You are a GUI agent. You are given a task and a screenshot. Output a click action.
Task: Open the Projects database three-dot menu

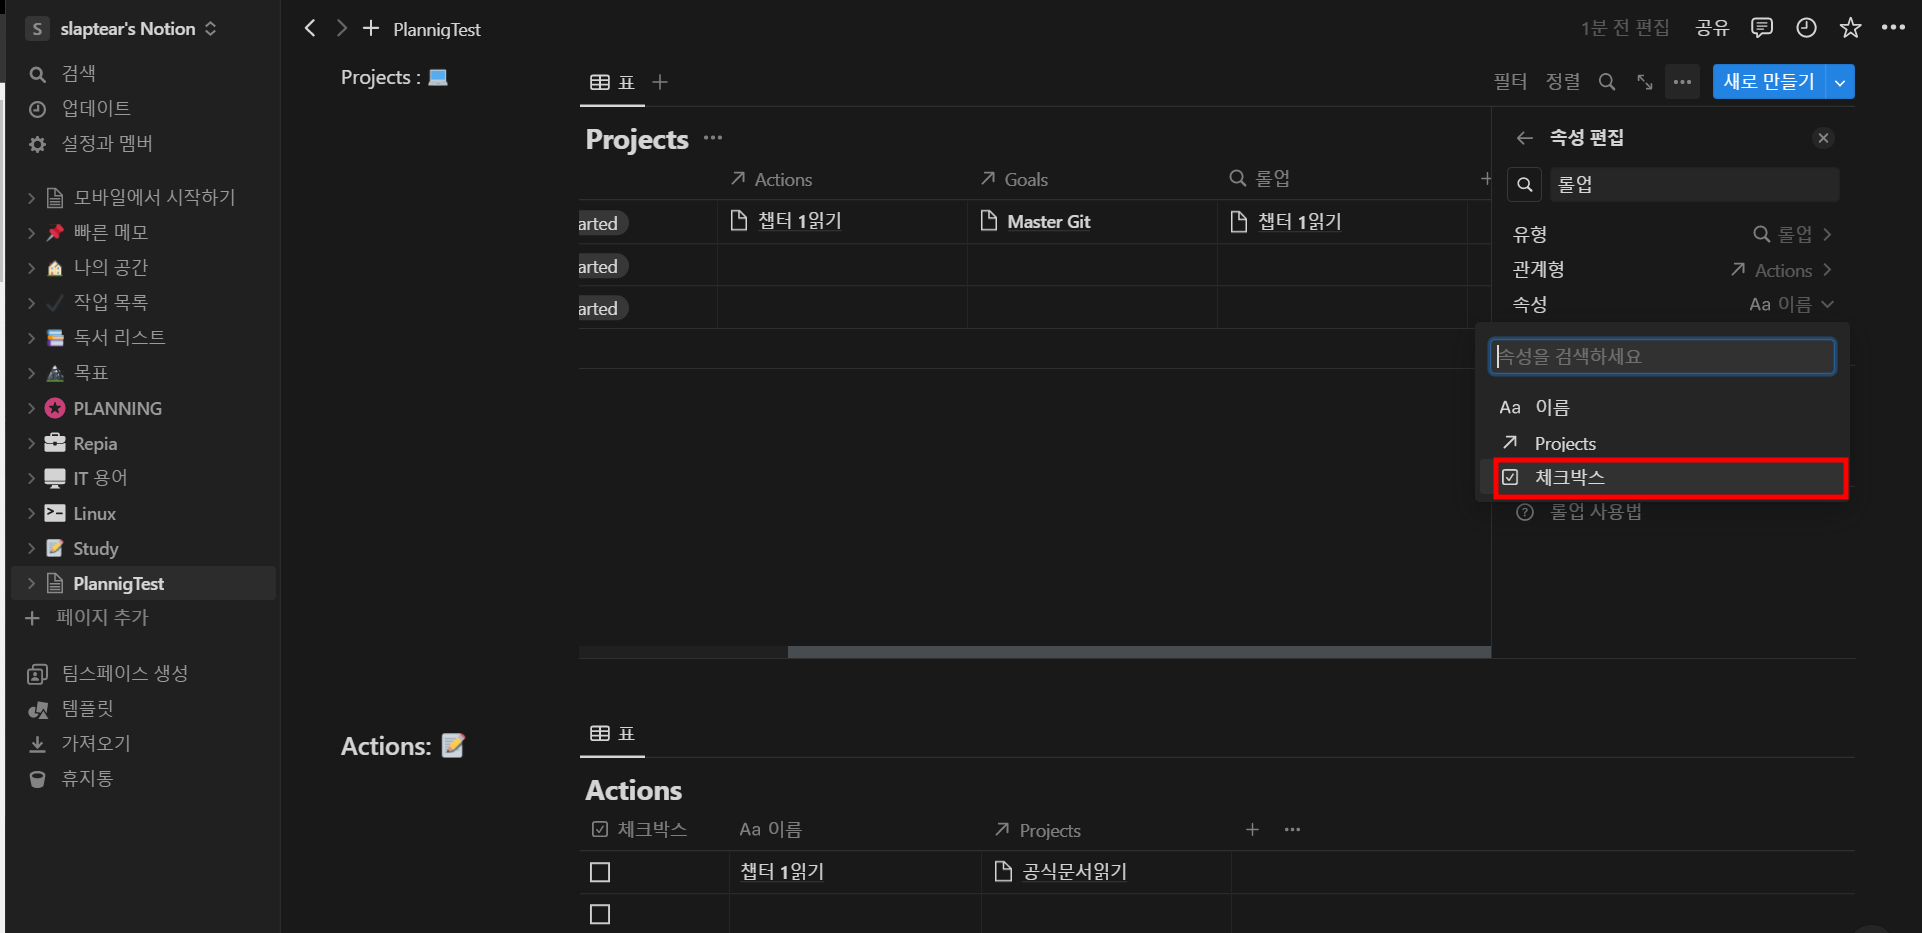click(712, 138)
